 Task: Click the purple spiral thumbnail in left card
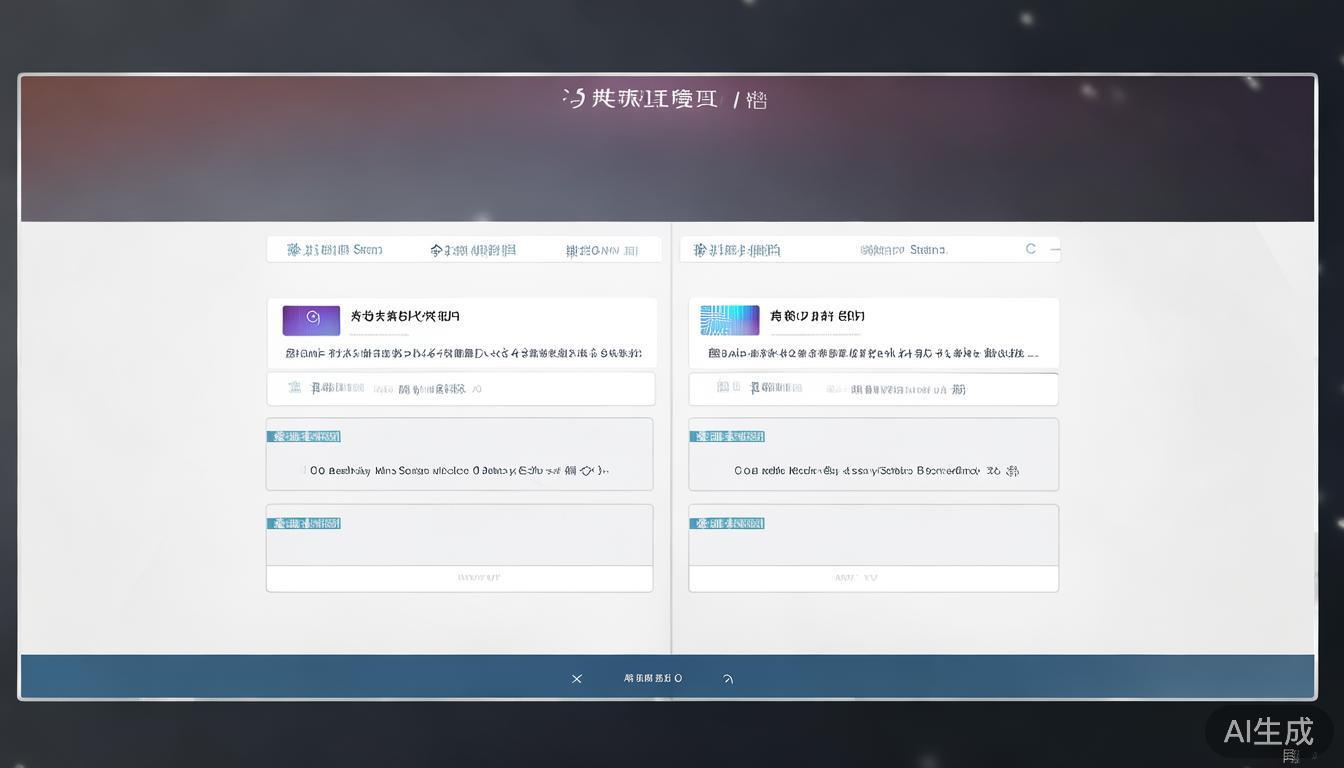click(311, 320)
